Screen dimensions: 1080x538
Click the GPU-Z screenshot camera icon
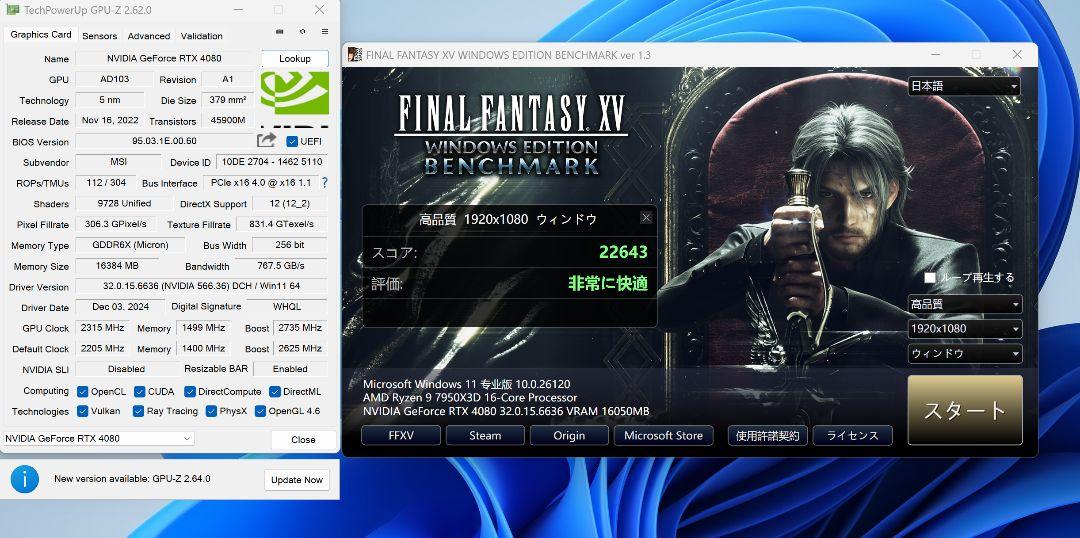[x=279, y=32]
